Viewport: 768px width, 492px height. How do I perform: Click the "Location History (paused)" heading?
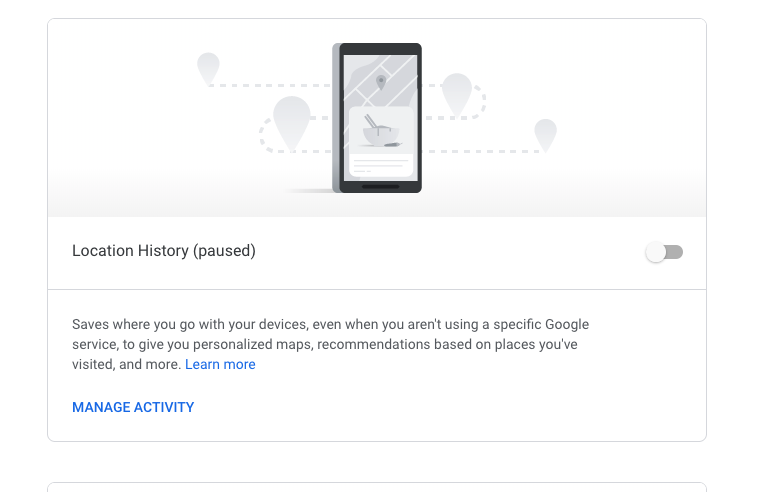click(164, 251)
